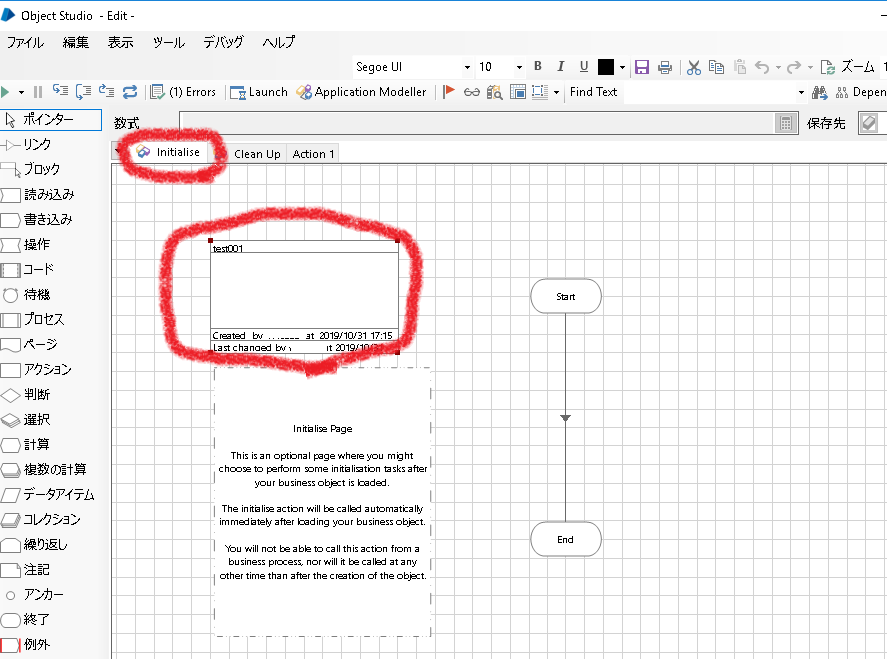Click the Undo arrow icon
This screenshot has width=887, height=659.
point(762,67)
